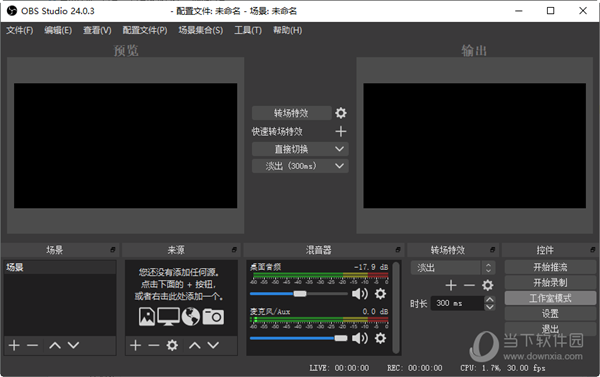Remove source with minus icon

pos(154,345)
